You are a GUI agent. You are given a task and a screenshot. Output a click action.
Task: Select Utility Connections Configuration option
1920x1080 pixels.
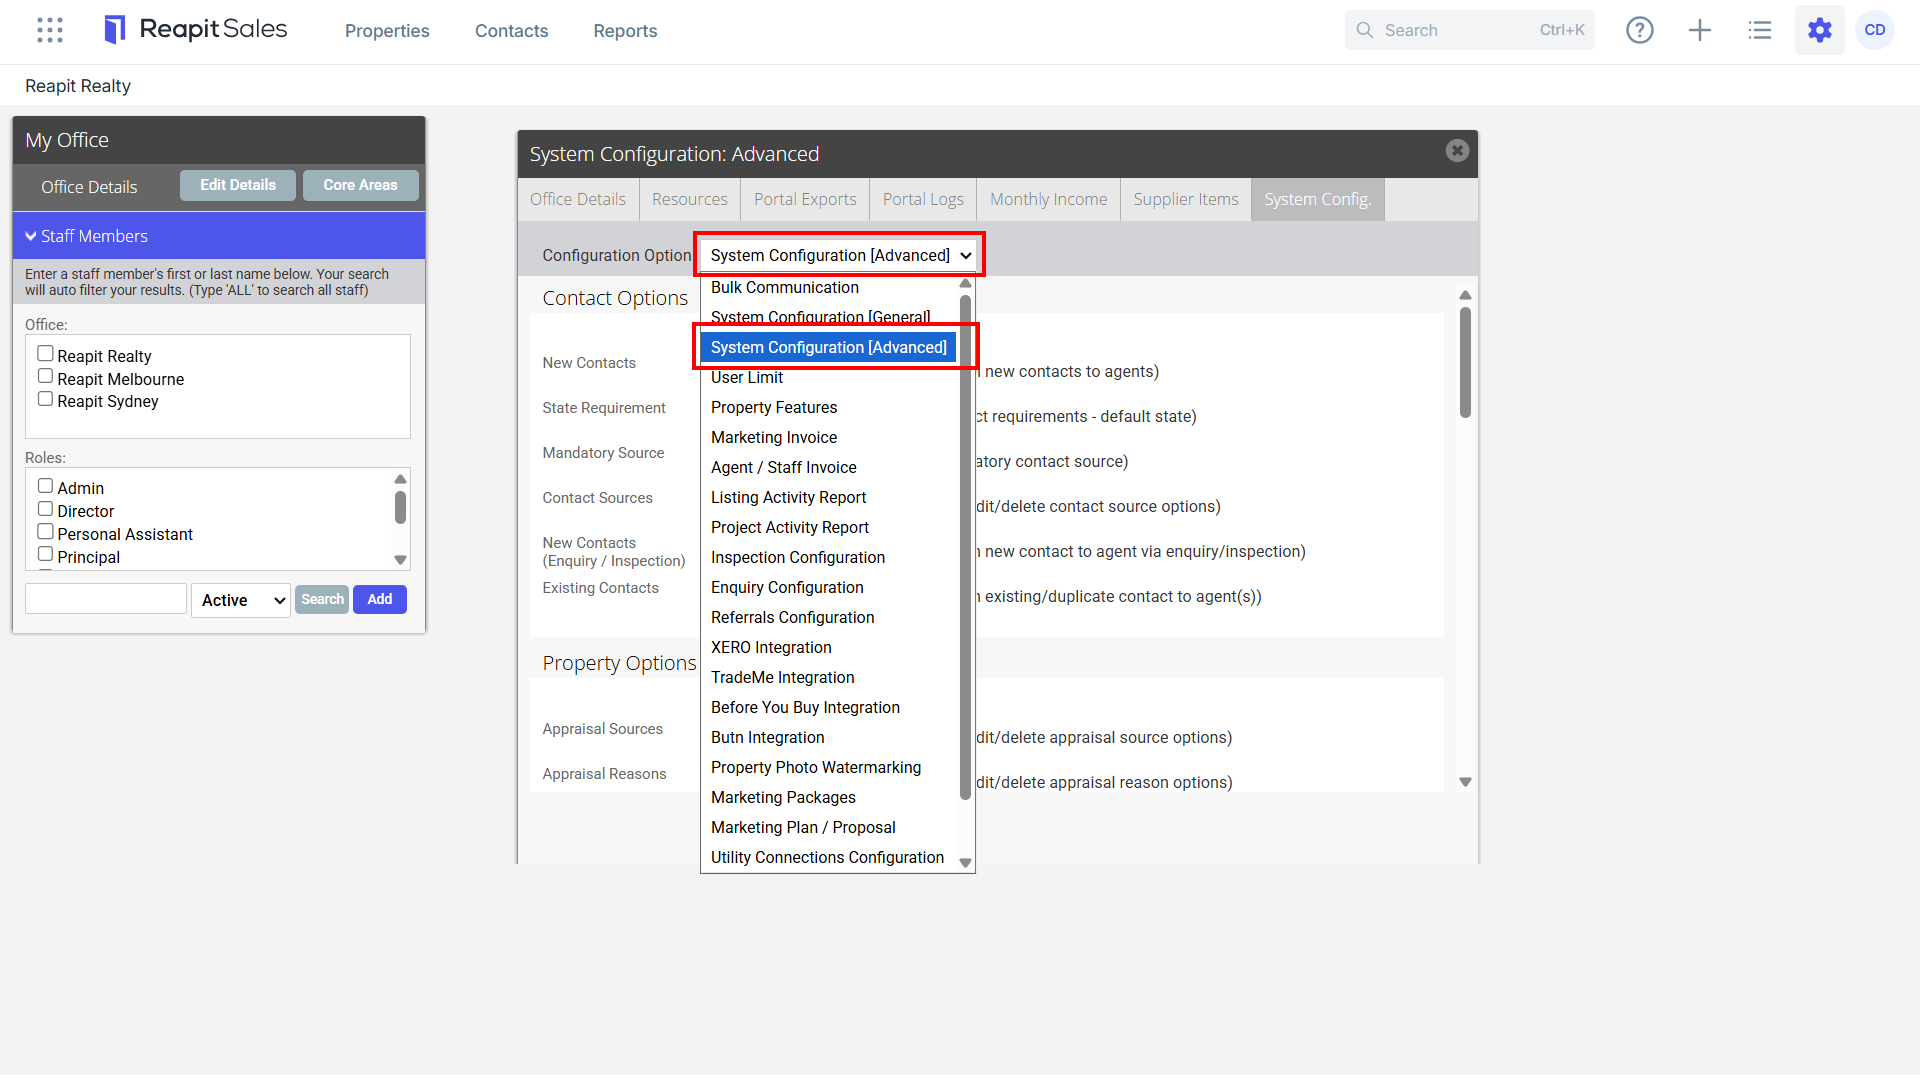(x=829, y=857)
